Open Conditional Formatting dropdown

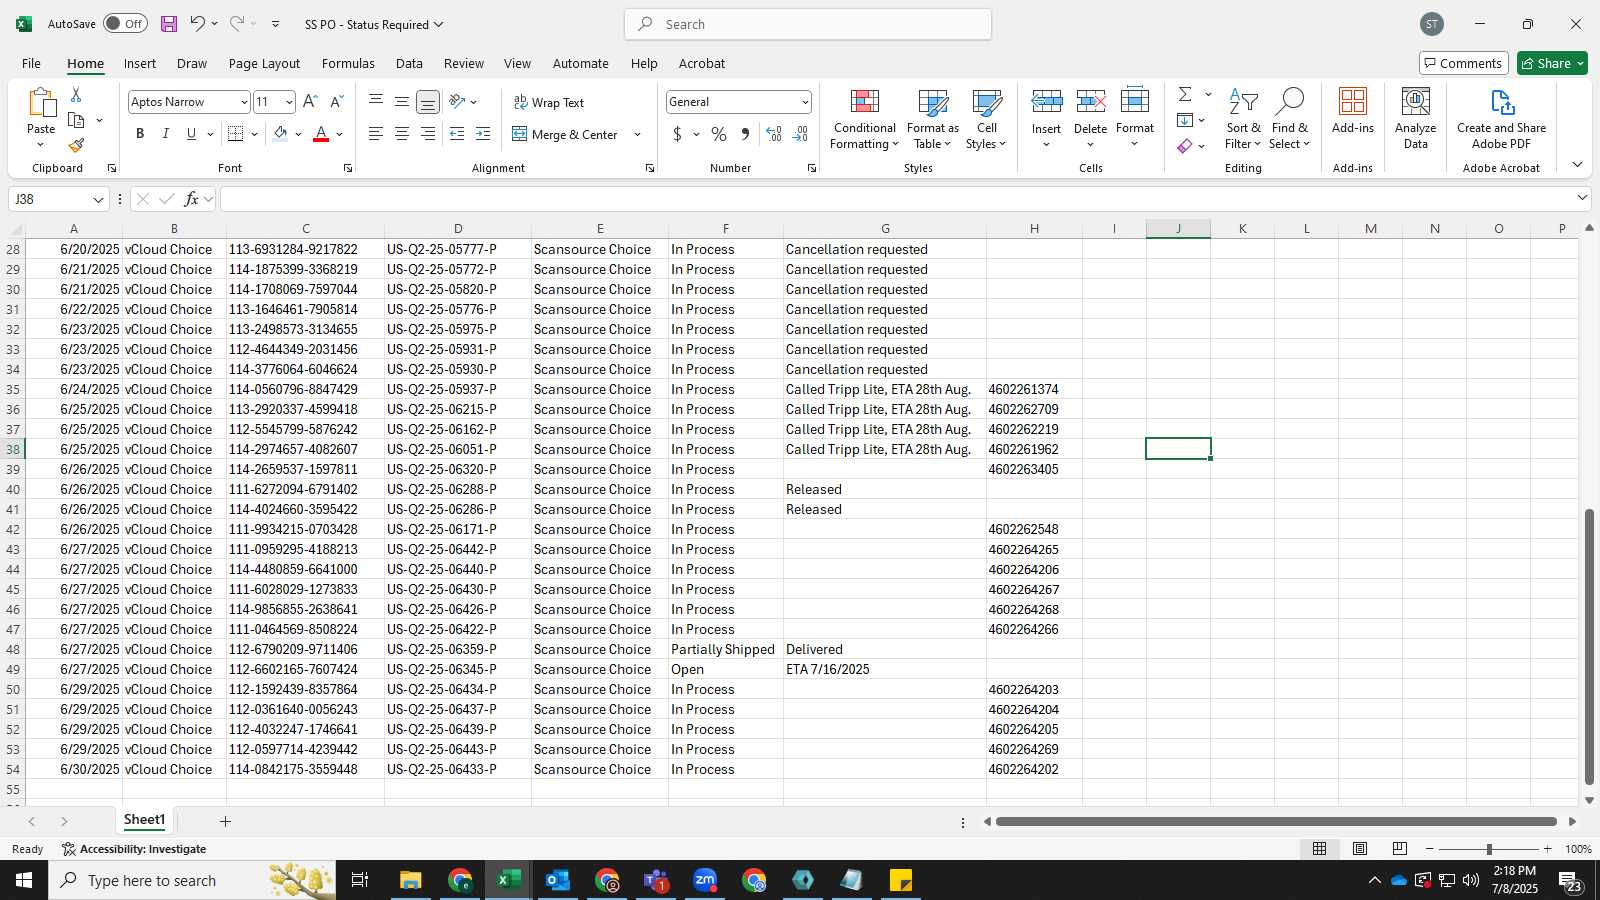pos(865,119)
